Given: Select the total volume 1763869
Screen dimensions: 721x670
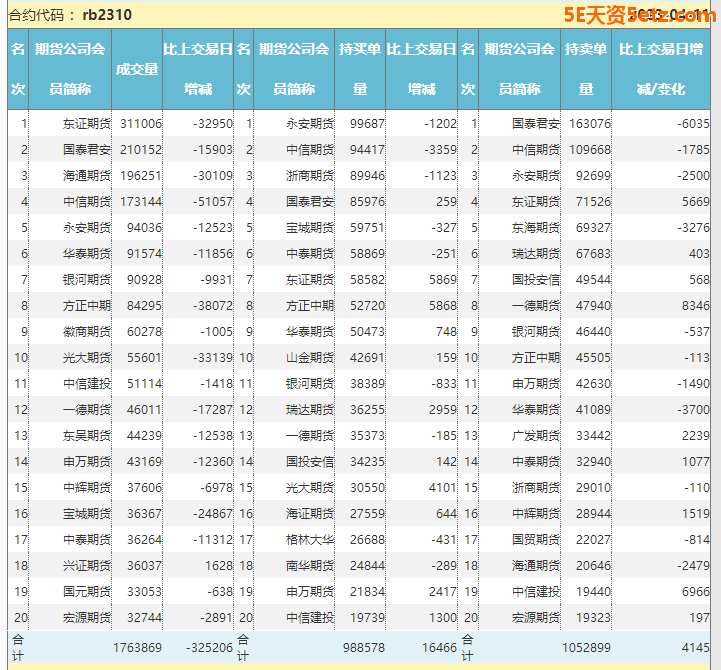Looking at the screenshot, I should coord(137,647).
